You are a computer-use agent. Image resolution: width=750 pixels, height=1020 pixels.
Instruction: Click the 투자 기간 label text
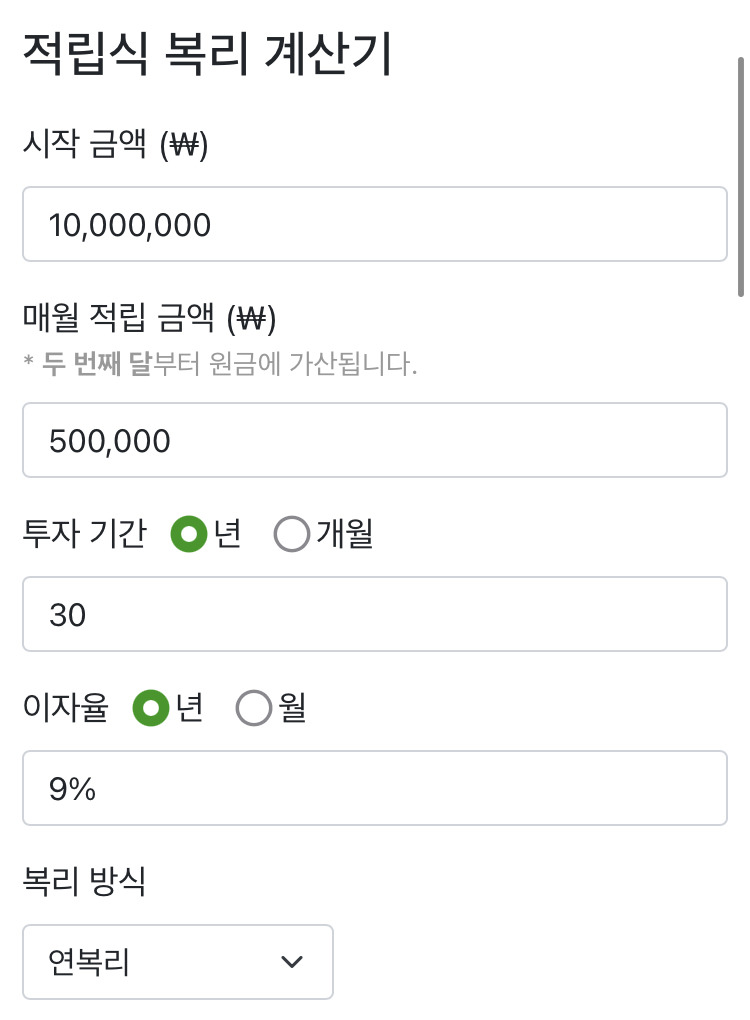84,534
